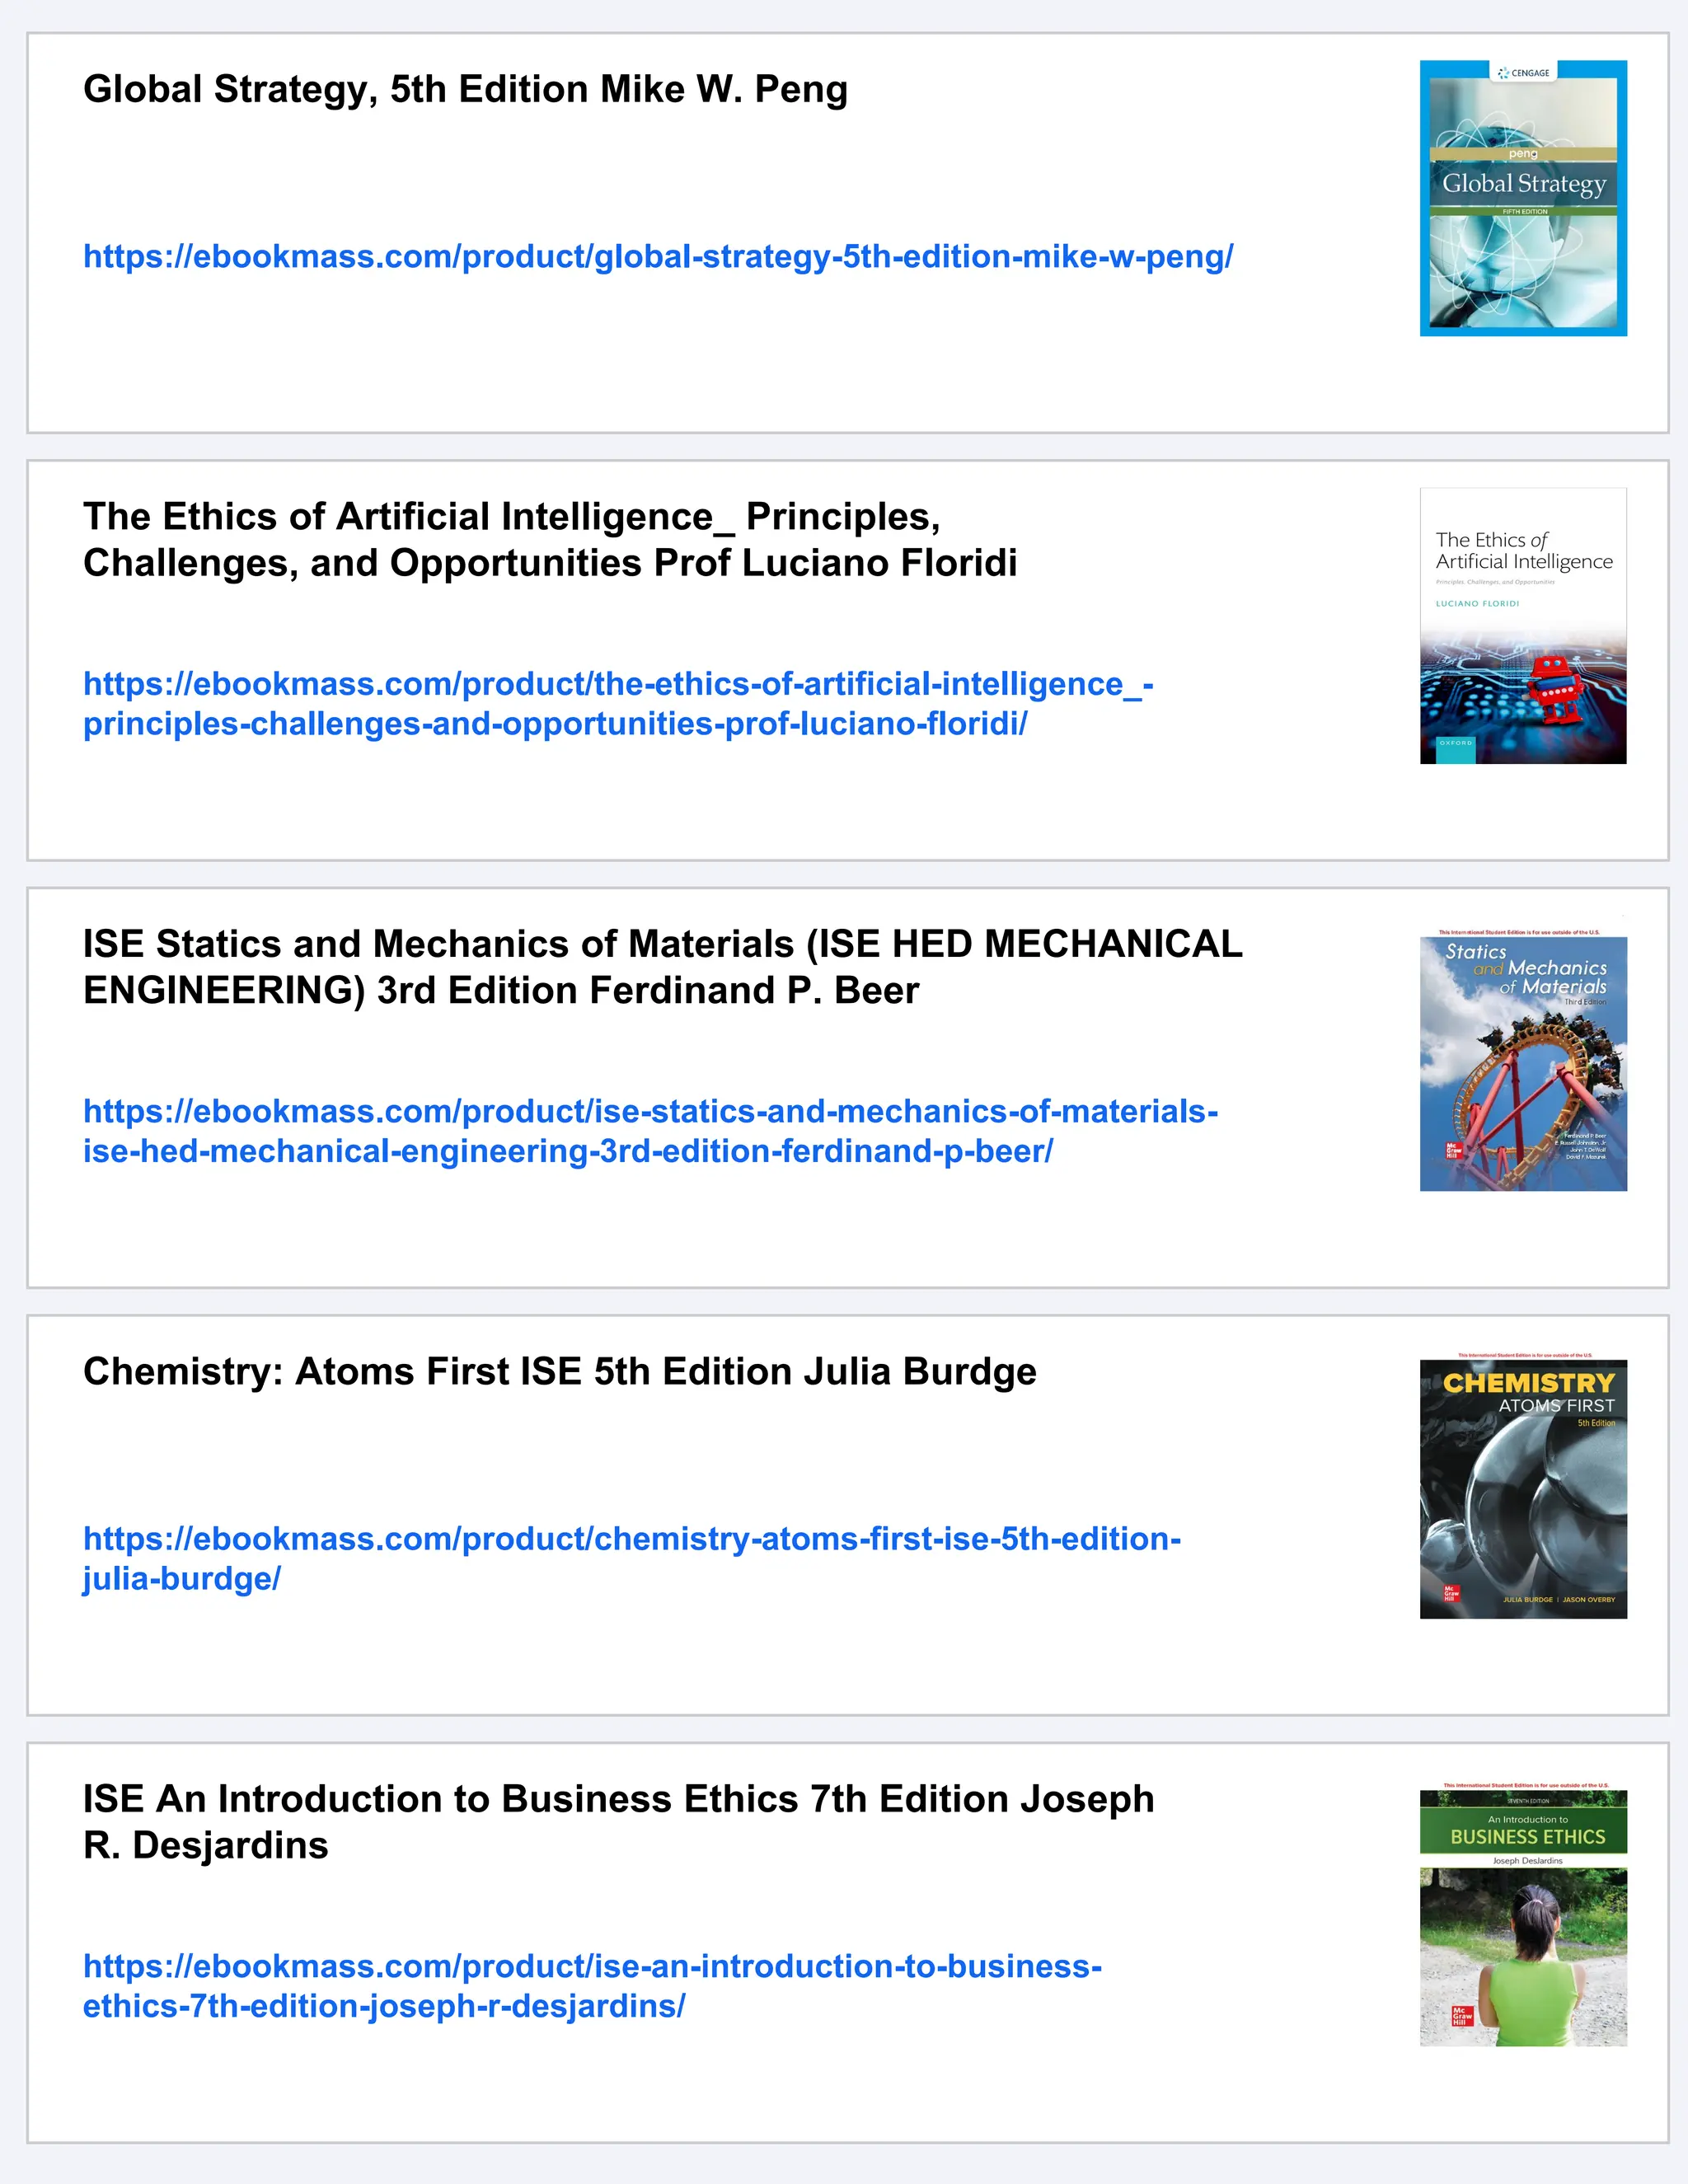Click the McGraw Hill logo on Business Ethics cover
The height and width of the screenshot is (2184, 1688).
[1462, 2015]
